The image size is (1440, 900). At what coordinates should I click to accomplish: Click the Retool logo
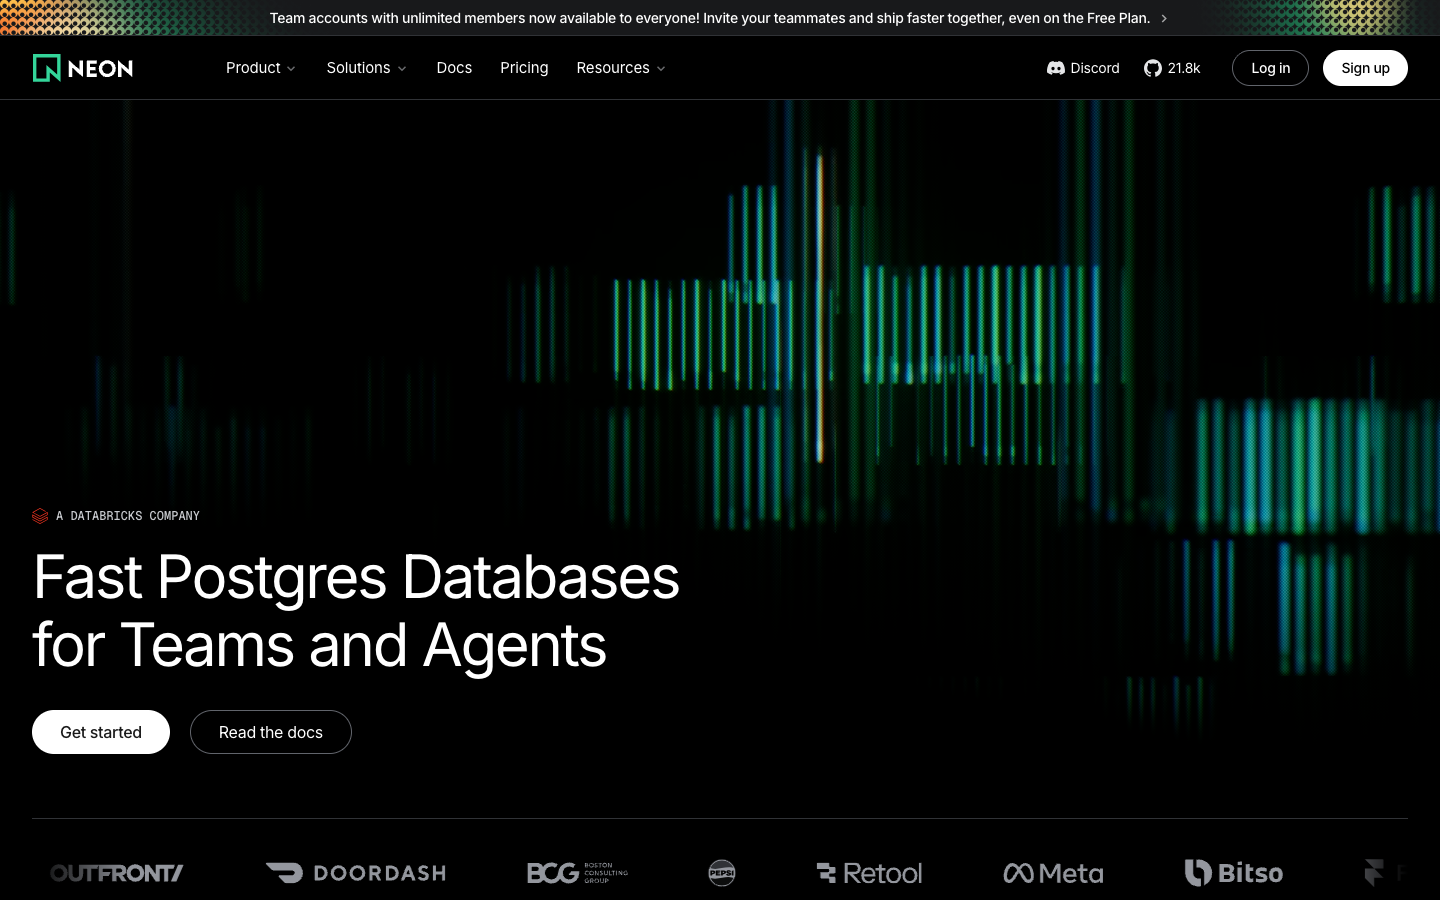pyautogui.click(x=869, y=873)
